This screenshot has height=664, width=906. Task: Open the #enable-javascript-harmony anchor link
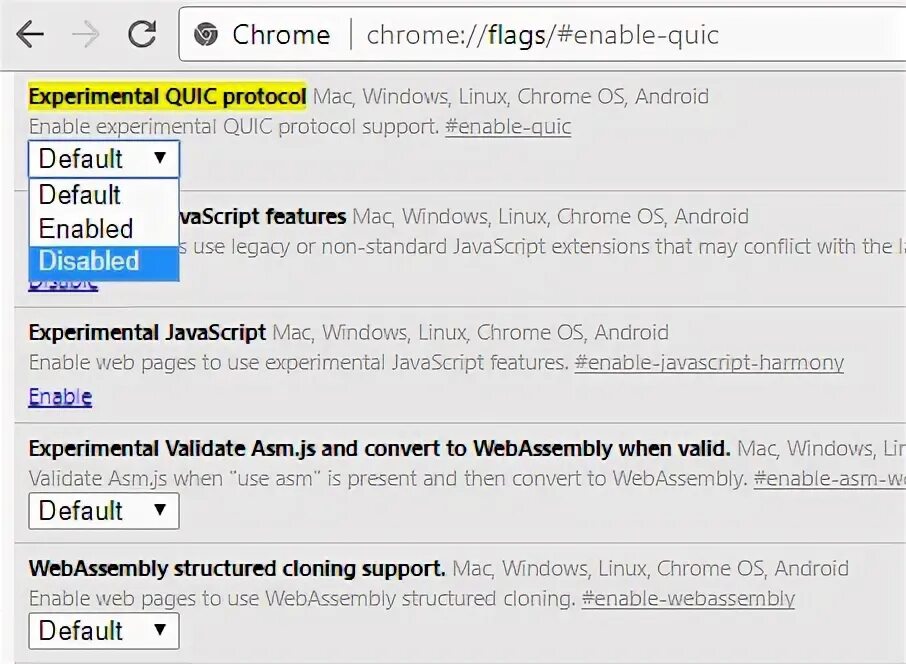pyautogui.click(x=709, y=363)
